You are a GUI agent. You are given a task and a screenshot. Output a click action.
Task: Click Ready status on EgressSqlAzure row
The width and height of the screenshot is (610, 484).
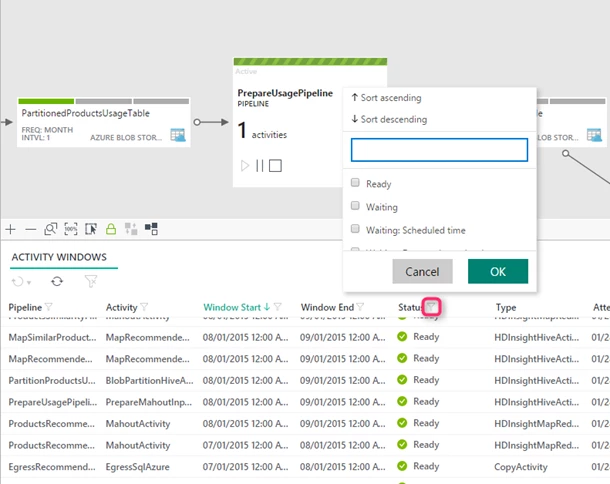coord(426,466)
